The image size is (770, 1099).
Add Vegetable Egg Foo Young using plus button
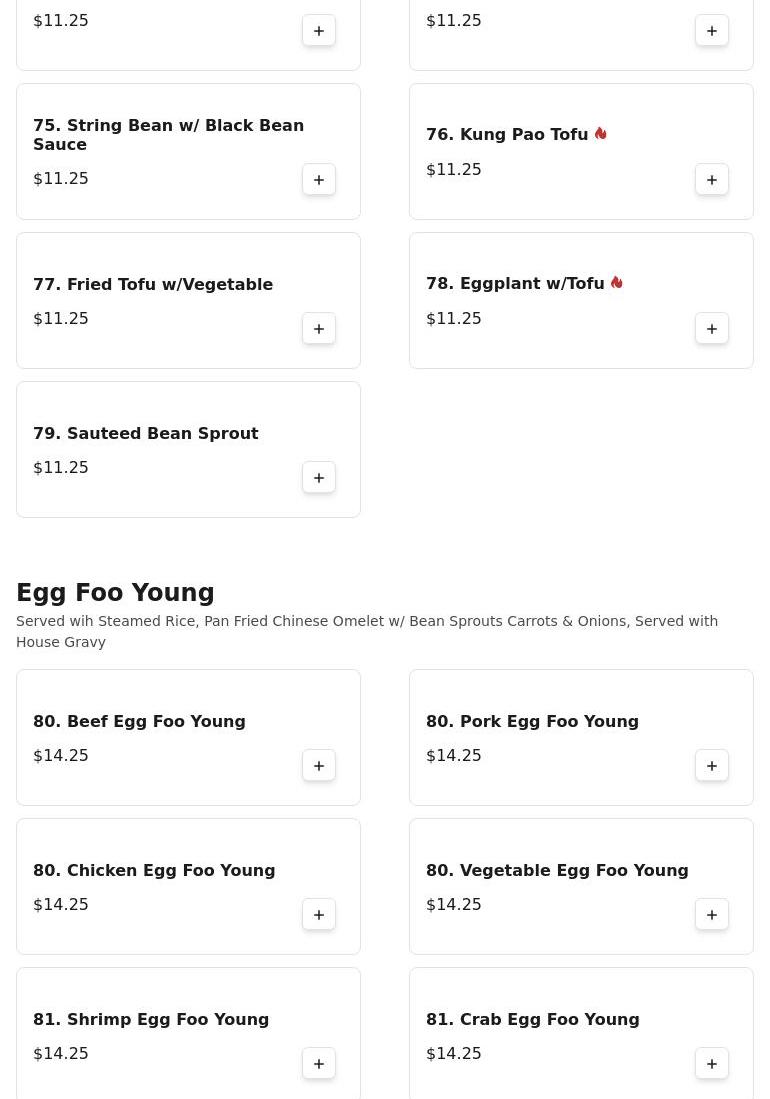(x=712, y=915)
